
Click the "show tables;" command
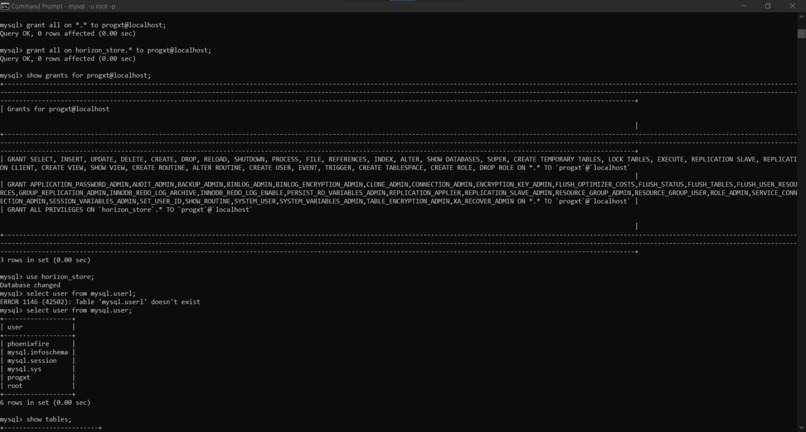(x=49, y=420)
